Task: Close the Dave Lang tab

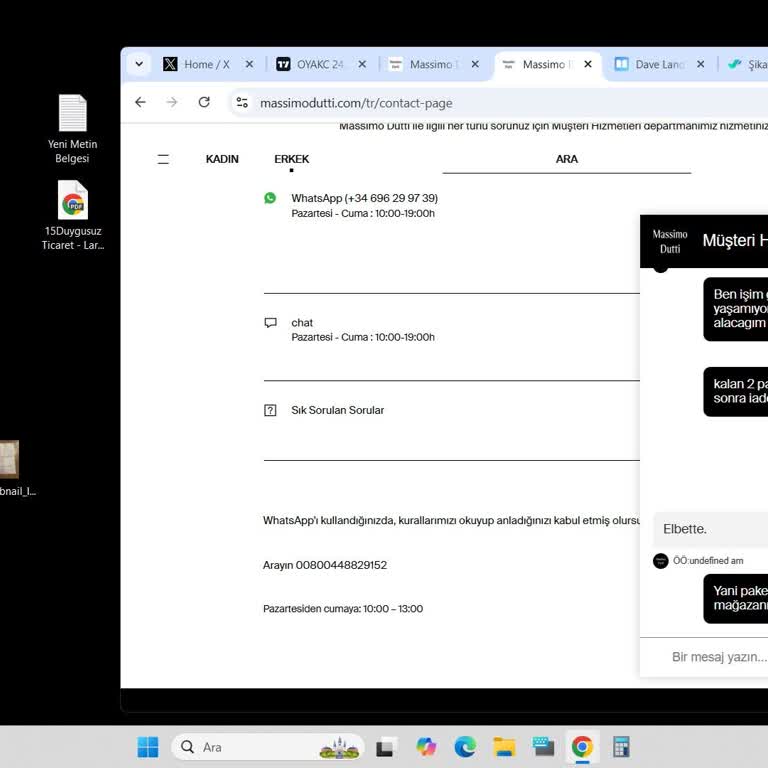Action: [700, 64]
